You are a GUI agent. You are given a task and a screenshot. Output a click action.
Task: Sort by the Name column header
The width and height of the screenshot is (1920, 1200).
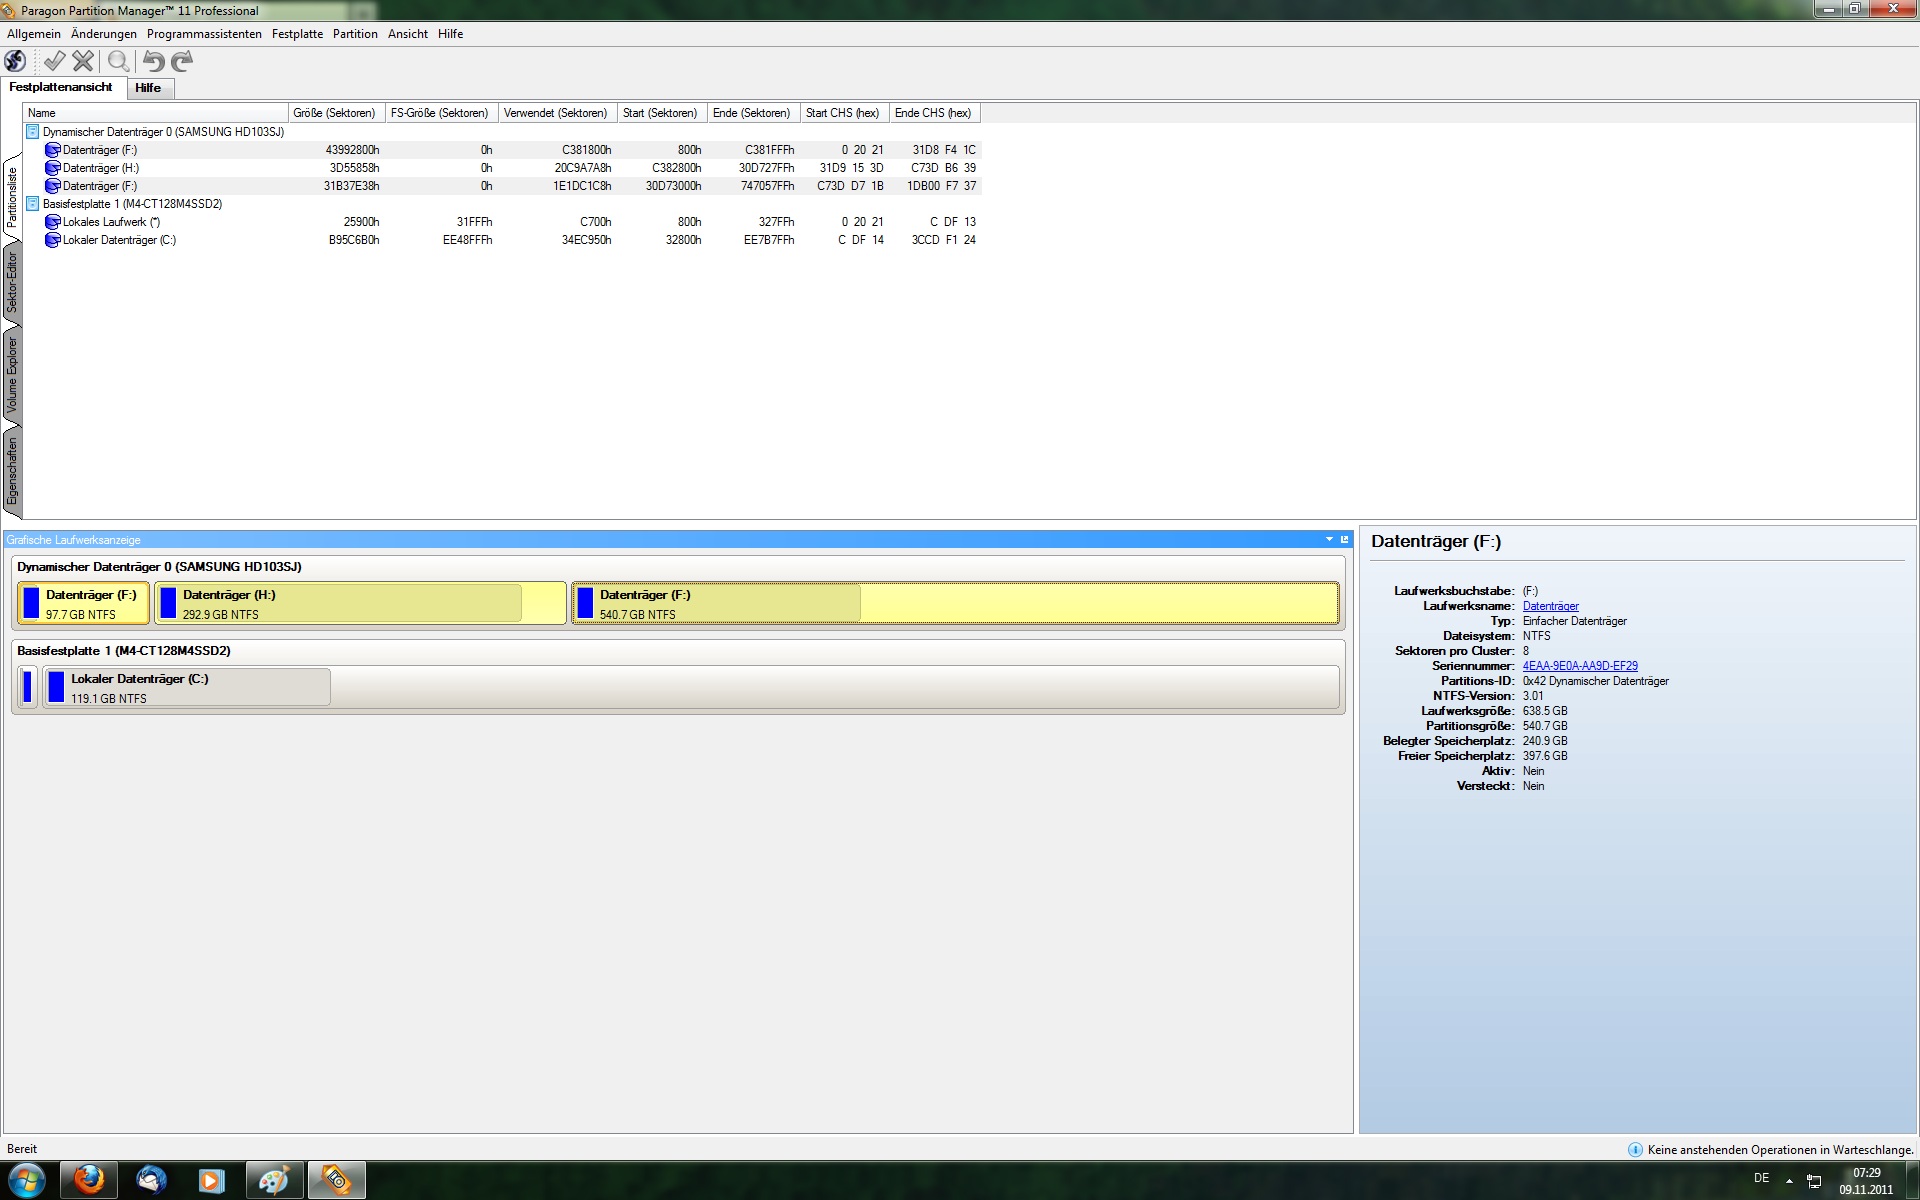point(156,113)
